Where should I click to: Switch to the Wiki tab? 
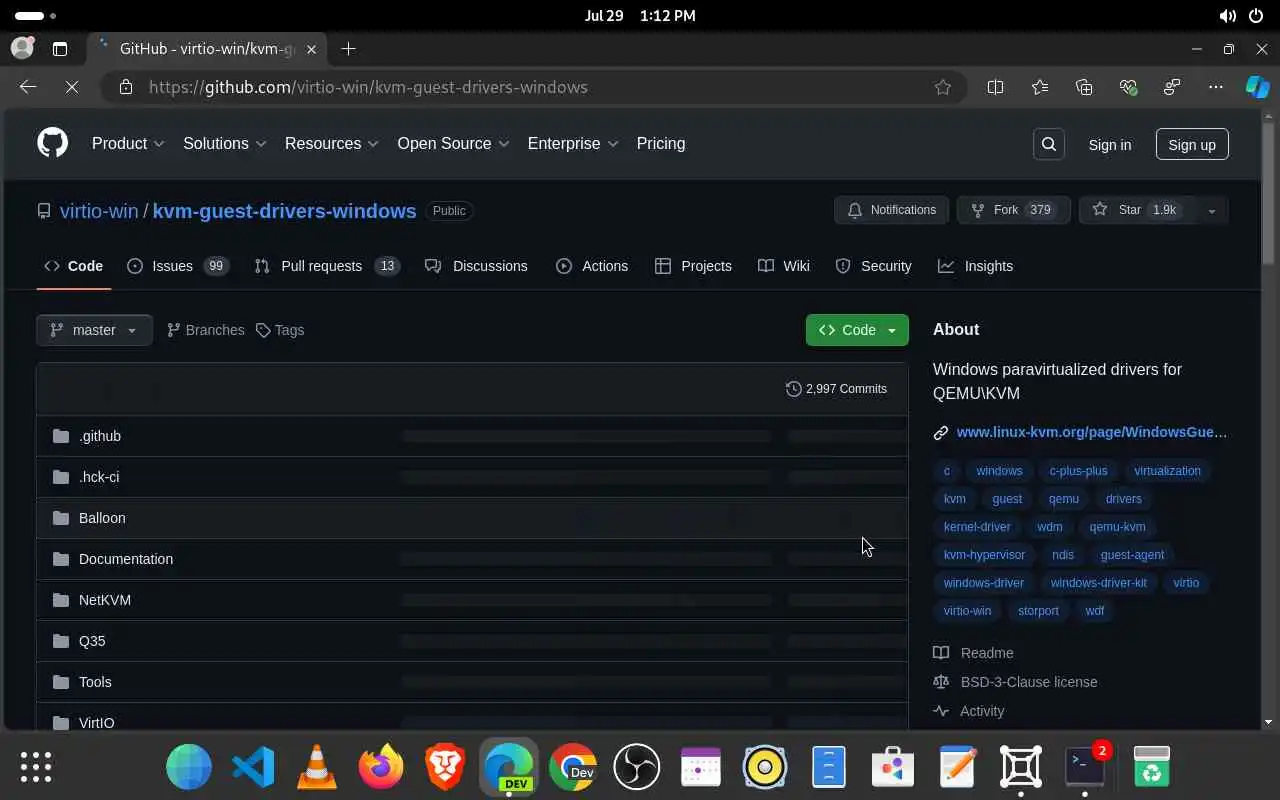pyautogui.click(x=784, y=266)
